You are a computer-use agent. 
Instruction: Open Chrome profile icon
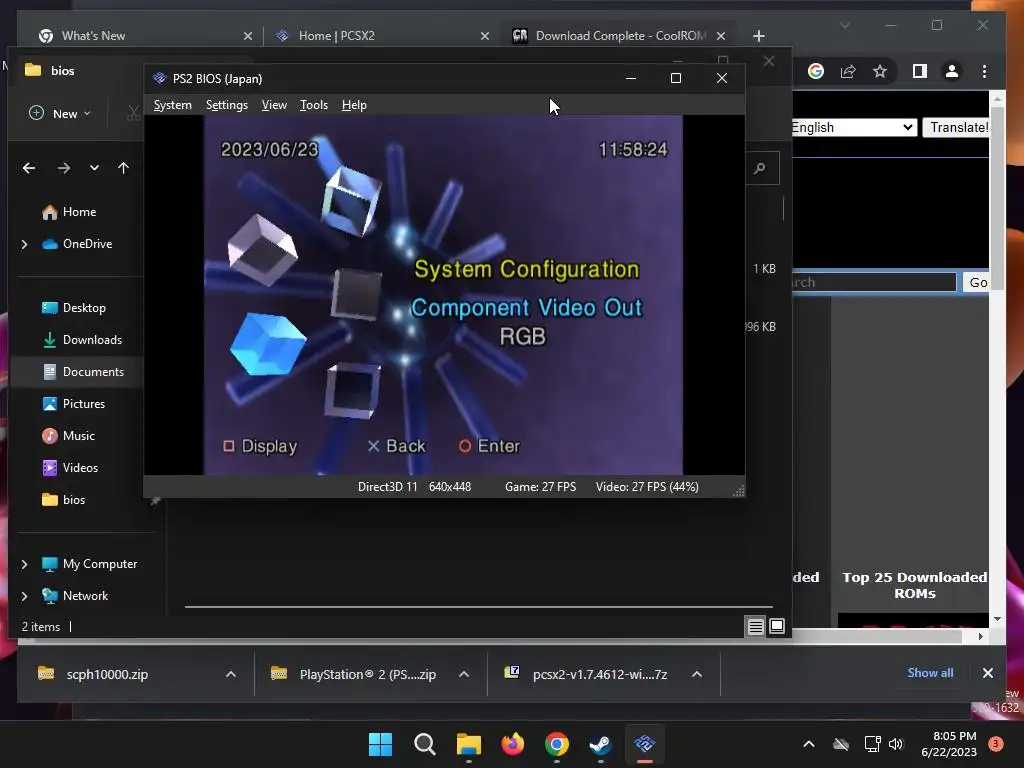pos(952,71)
